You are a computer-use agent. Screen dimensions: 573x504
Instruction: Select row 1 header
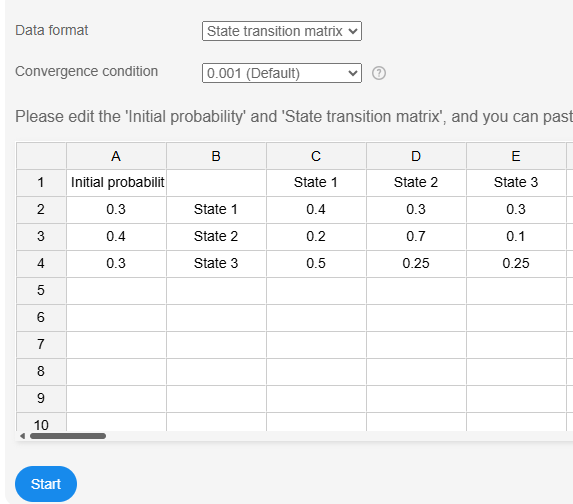point(41,182)
